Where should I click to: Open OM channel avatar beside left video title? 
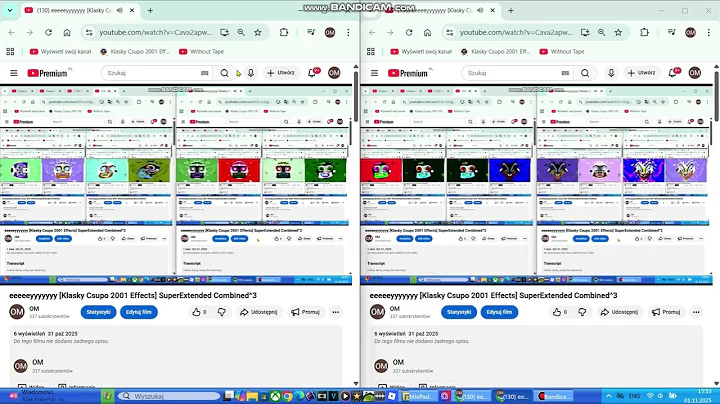point(17,312)
